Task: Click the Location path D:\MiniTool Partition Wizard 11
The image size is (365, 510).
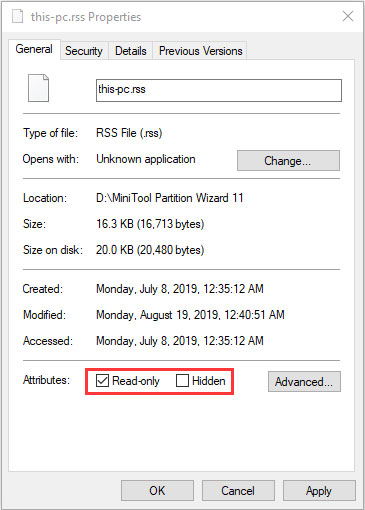Action: 170,198
